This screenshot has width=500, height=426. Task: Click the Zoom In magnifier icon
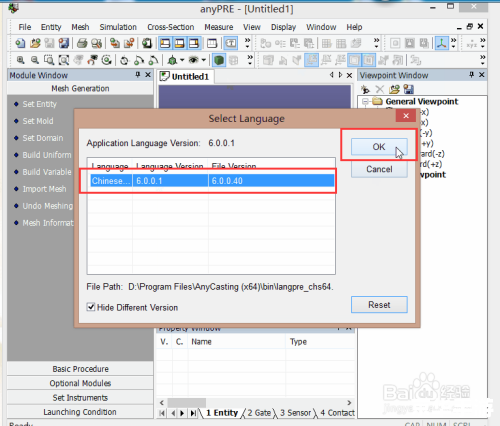[20, 60]
